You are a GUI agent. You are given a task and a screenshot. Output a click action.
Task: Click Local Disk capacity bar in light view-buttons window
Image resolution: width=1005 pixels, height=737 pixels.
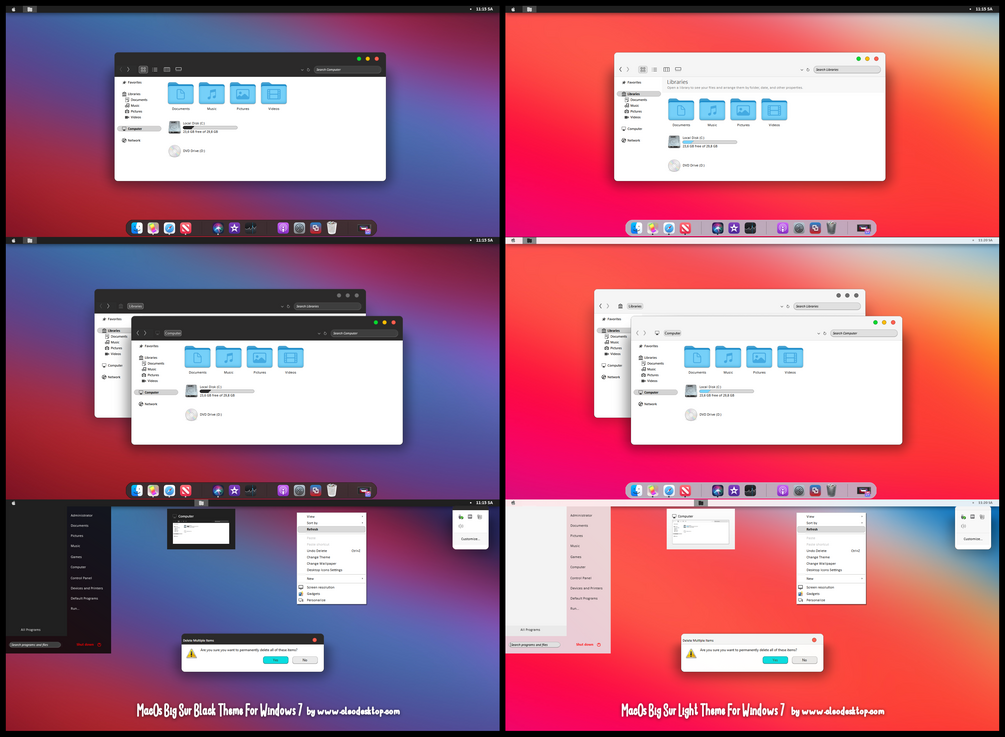pos(710,142)
